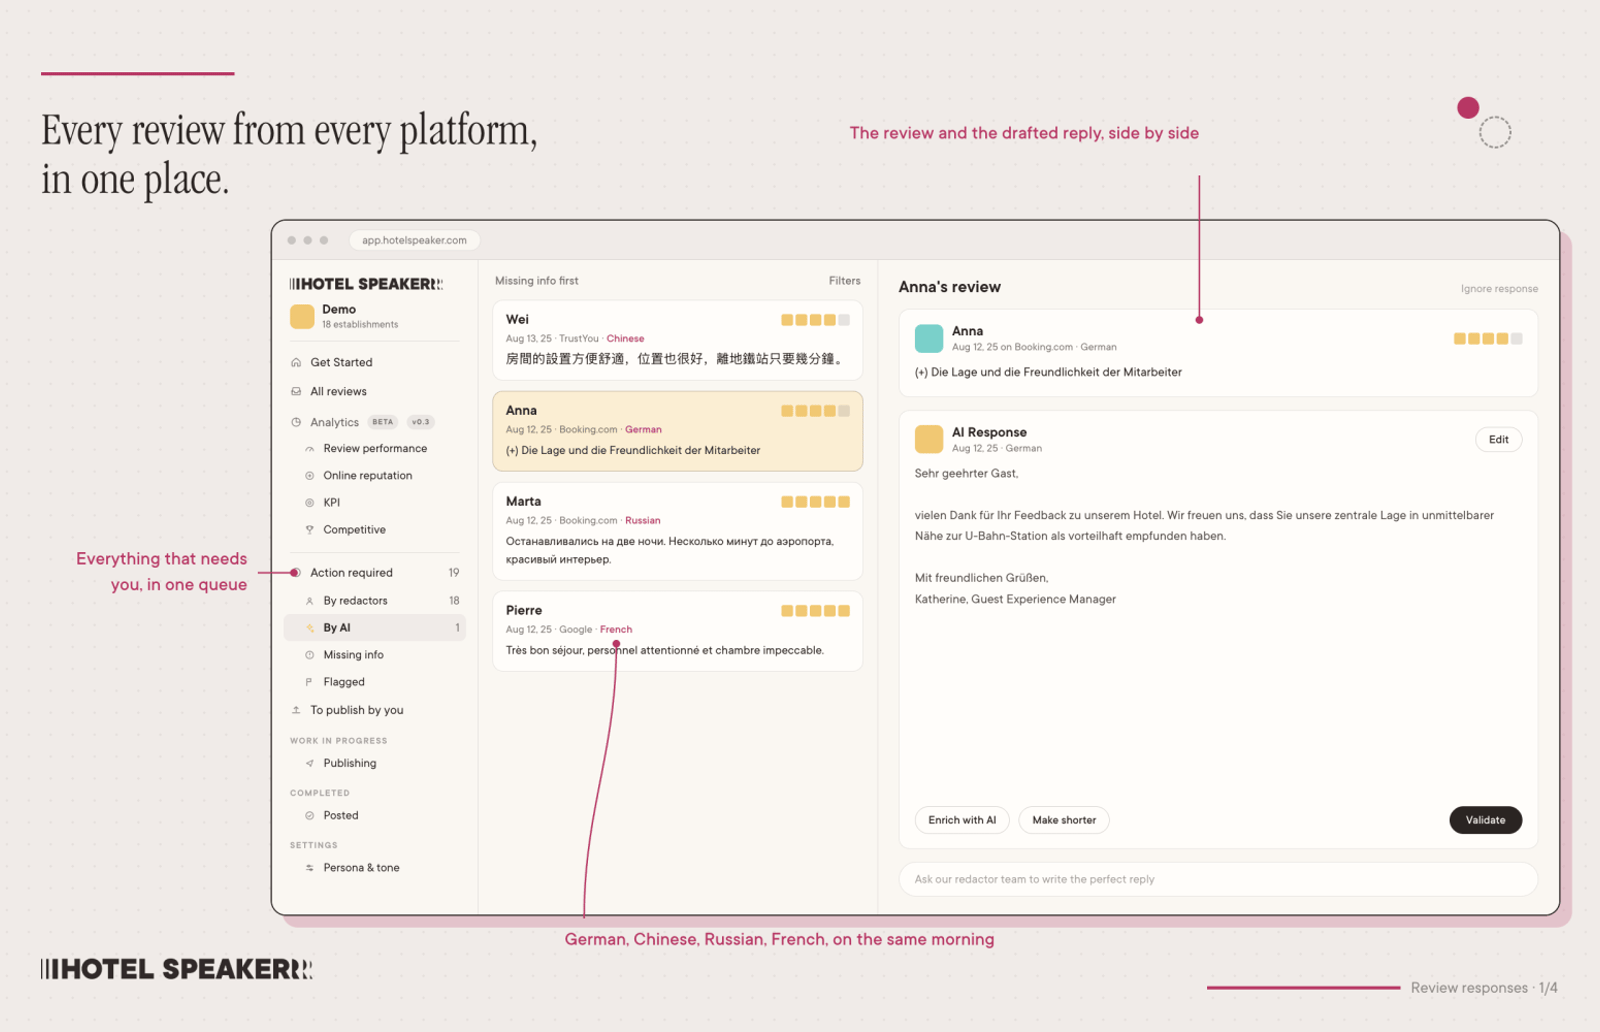1600x1032 pixels.
Task: Click the 19 count for Action required
Action: pyautogui.click(x=454, y=573)
